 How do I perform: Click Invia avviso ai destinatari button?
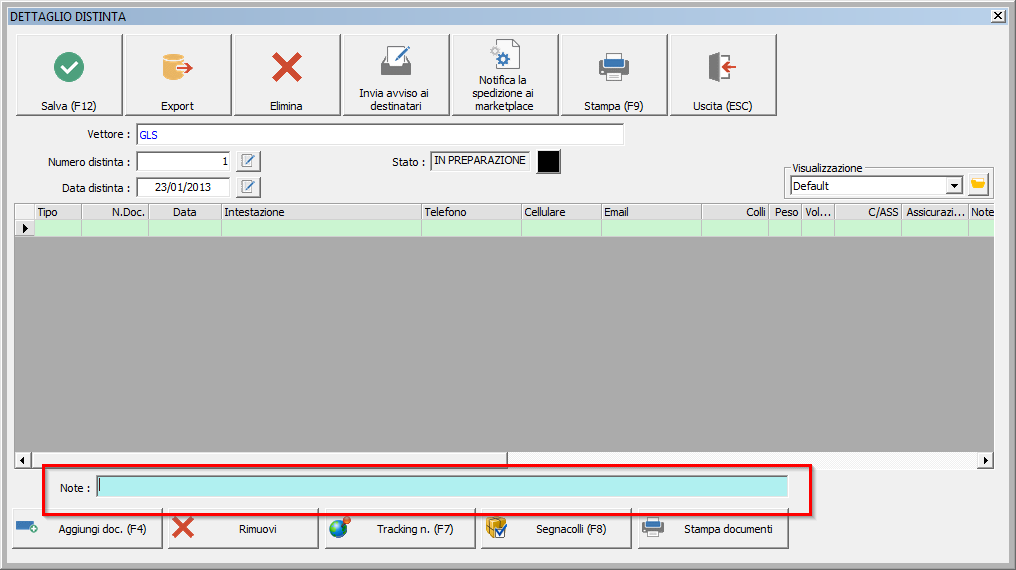tap(395, 75)
